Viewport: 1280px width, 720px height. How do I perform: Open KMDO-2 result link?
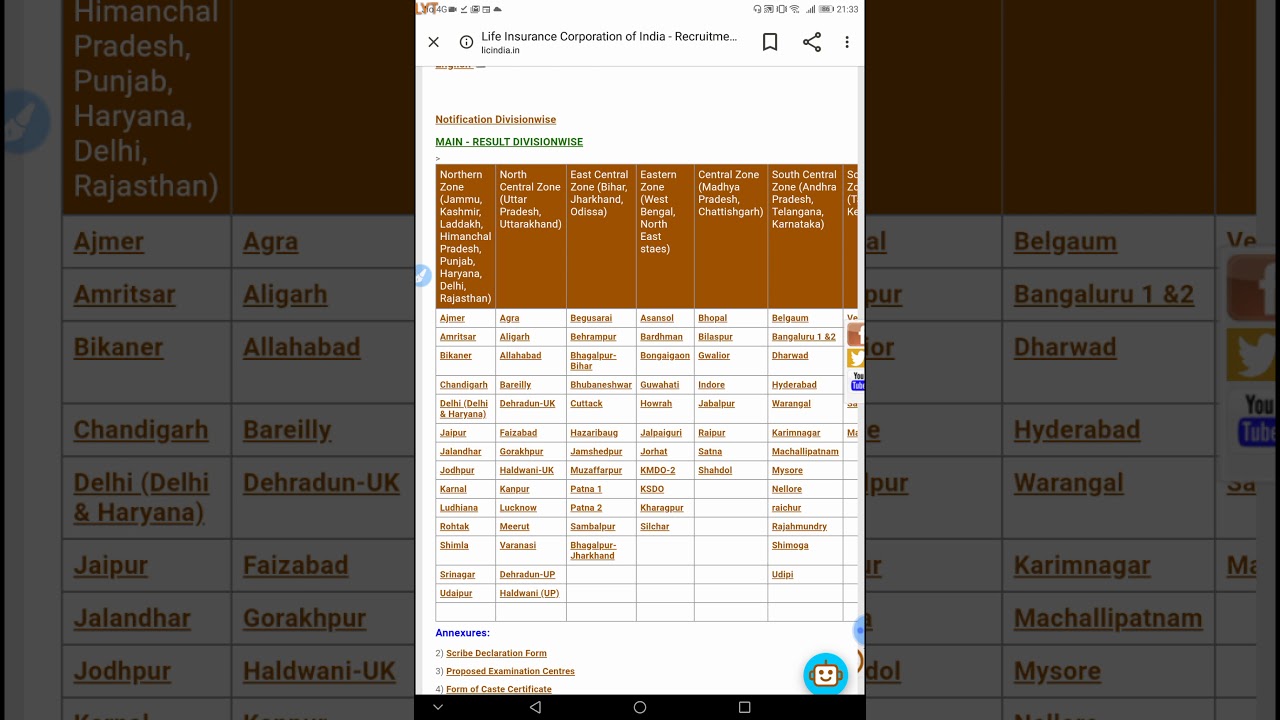point(658,471)
